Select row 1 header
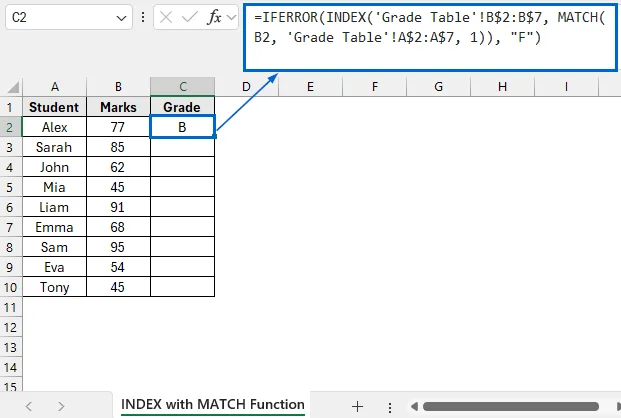Screen dimensions: 621x418 pyautogui.click(x=10, y=107)
